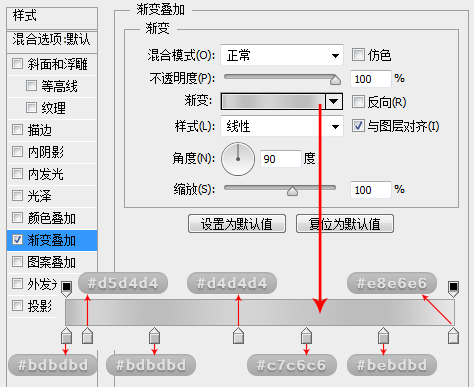Select the highlighted 渐变叠加 row

point(52,240)
